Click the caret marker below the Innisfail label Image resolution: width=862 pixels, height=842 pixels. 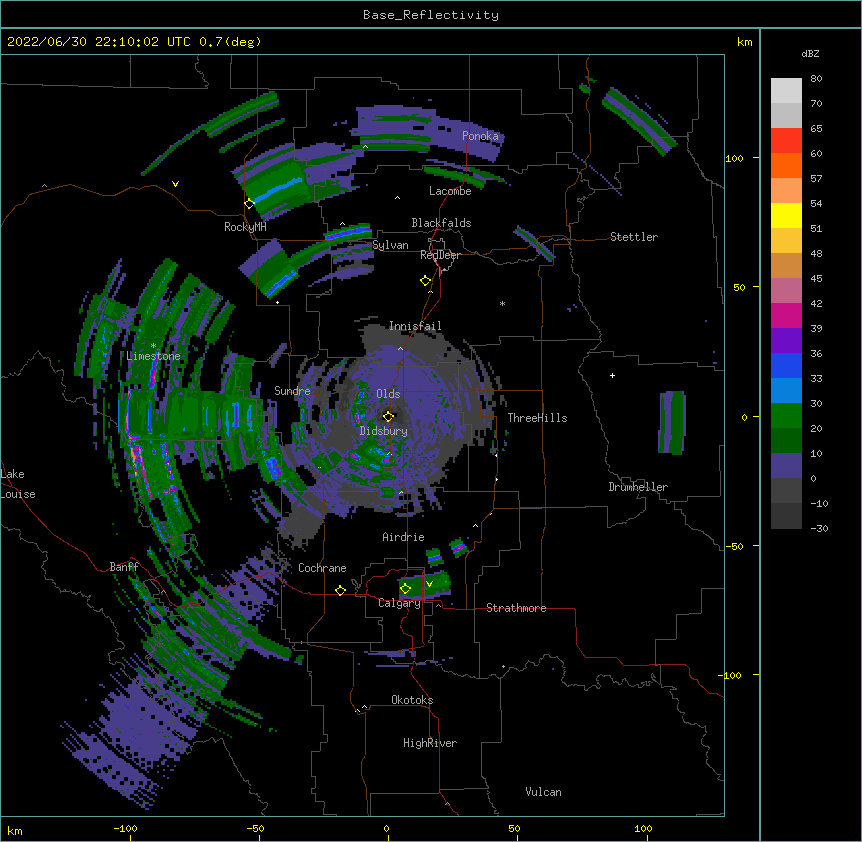400,349
